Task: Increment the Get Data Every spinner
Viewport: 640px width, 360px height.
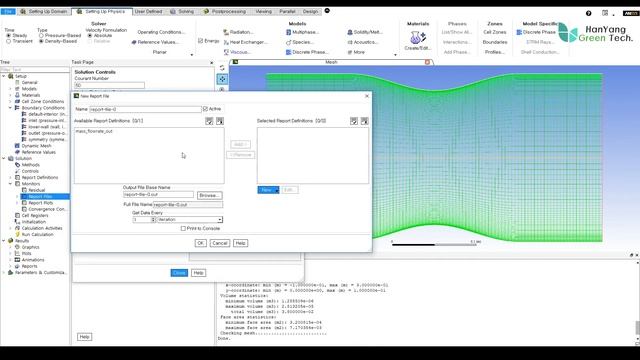Action: pos(153,218)
